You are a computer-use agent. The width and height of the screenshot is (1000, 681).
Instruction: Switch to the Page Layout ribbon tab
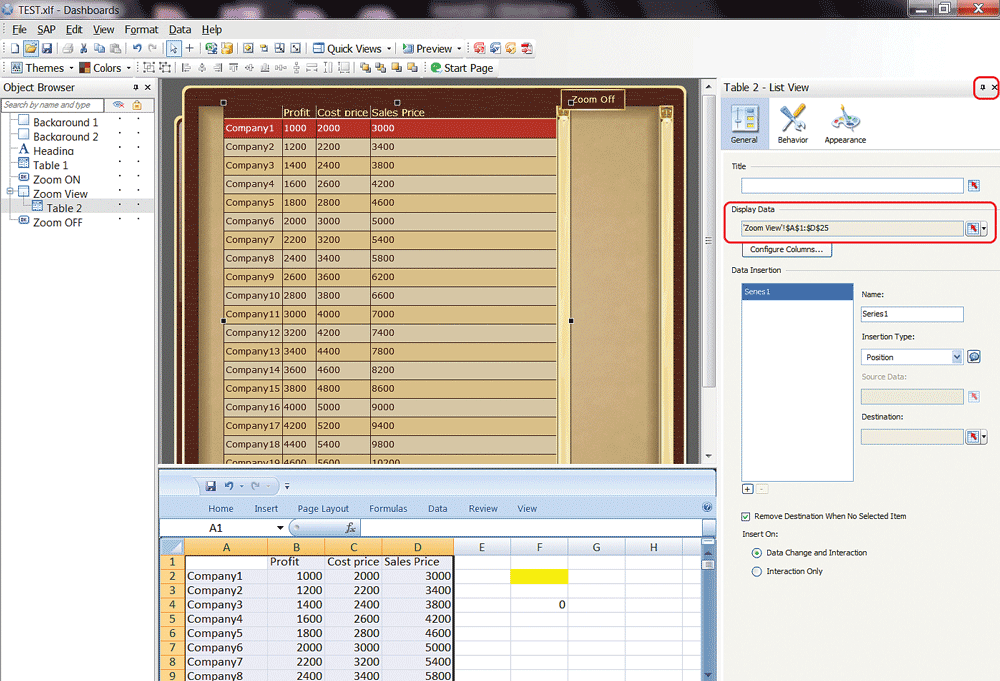click(323, 509)
